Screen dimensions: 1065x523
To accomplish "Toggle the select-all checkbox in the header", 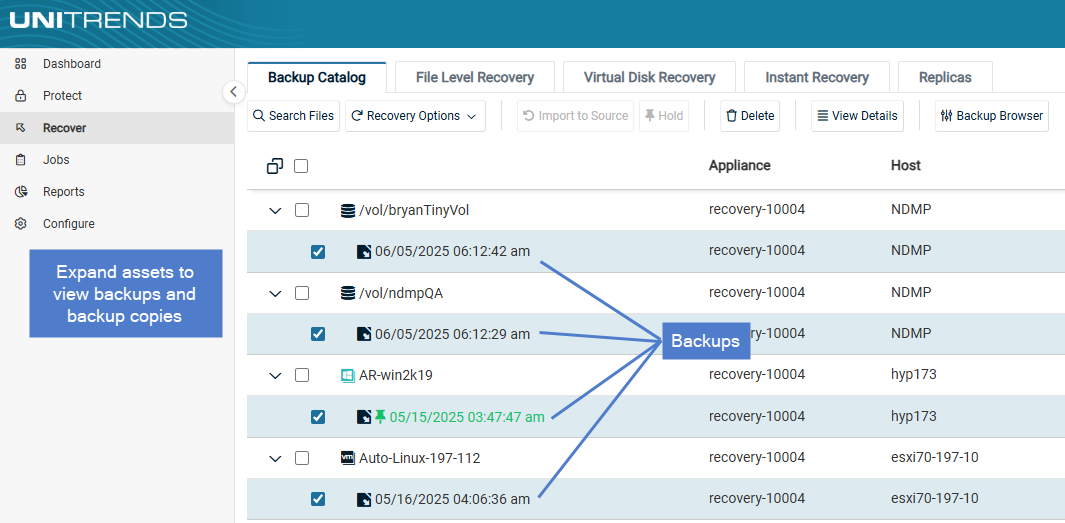I will (301, 166).
